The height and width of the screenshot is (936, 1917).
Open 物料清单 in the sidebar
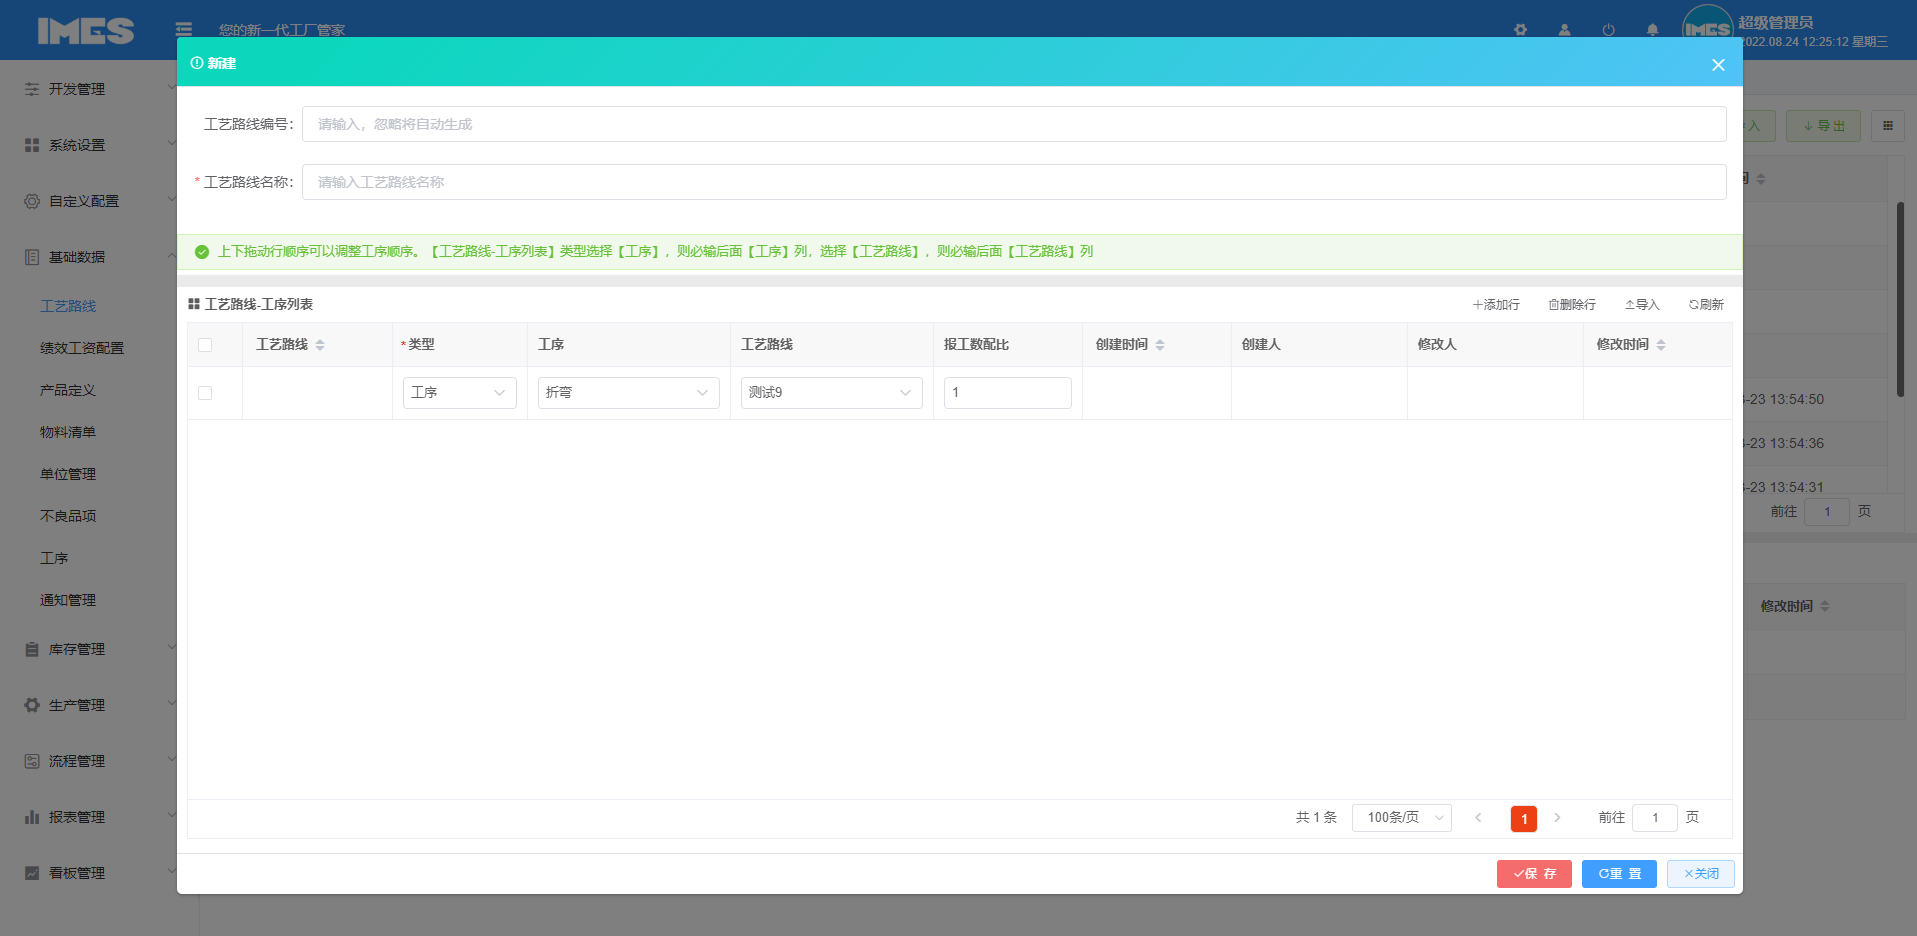(68, 432)
